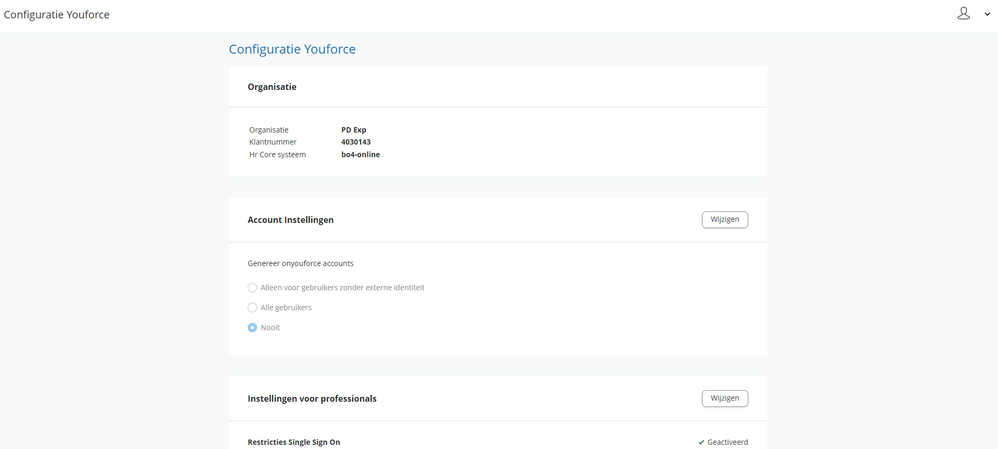Screen dimensions: 998x449
Task: Expand the account dropdown chevron
Action: (987, 15)
